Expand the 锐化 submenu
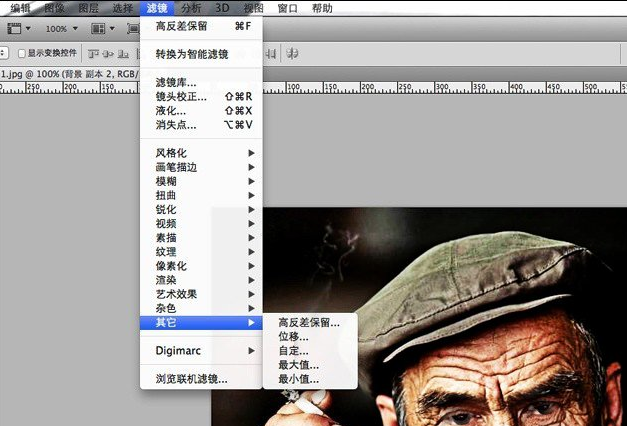The image size is (627, 426). point(201,210)
